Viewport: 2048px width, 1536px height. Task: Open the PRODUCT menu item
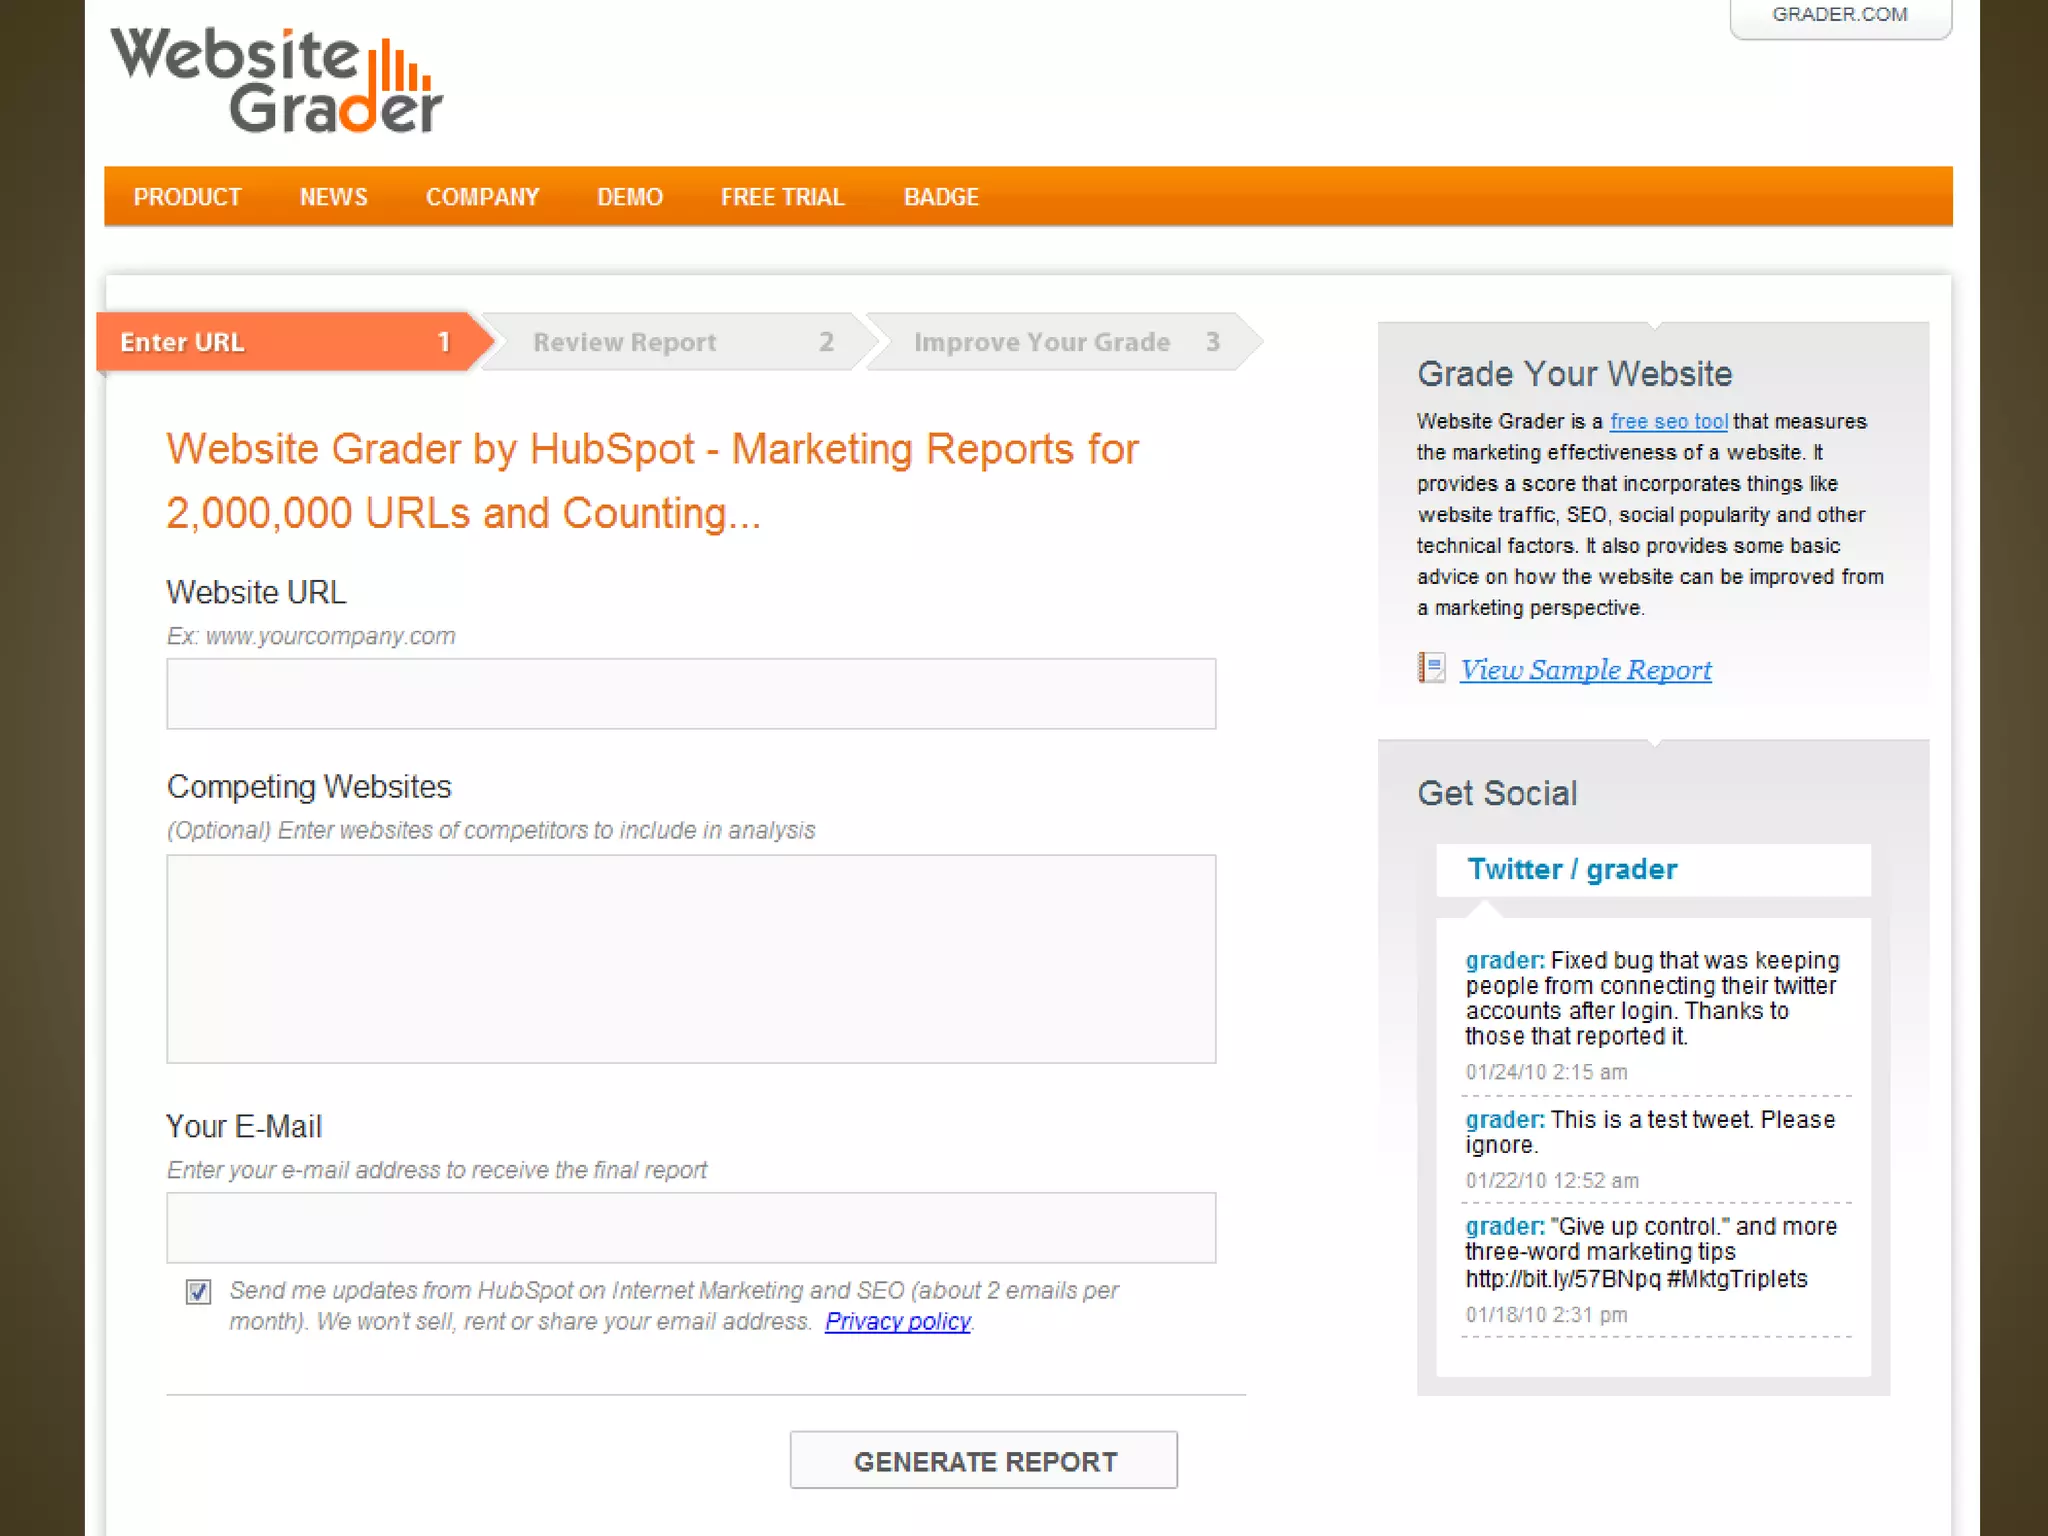coord(187,197)
